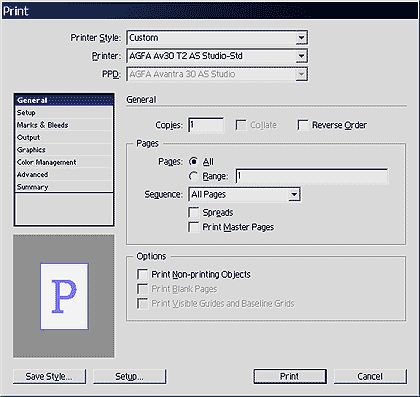Enable the Reverse Order checkbox
The width and height of the screenshot is (420, 397).
303,125
